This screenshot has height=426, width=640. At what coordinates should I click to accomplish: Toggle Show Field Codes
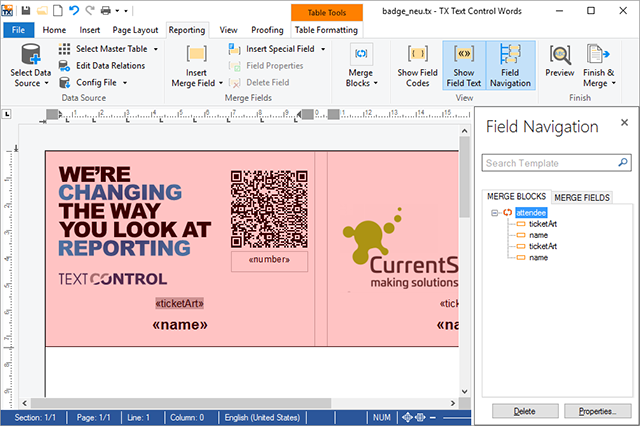tap(417, 65)
